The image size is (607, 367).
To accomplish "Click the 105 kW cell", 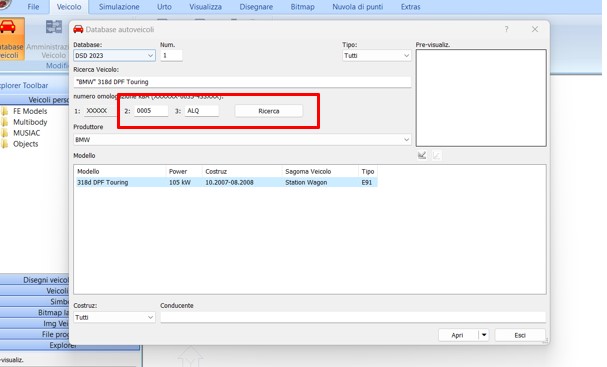I will 180,182.
